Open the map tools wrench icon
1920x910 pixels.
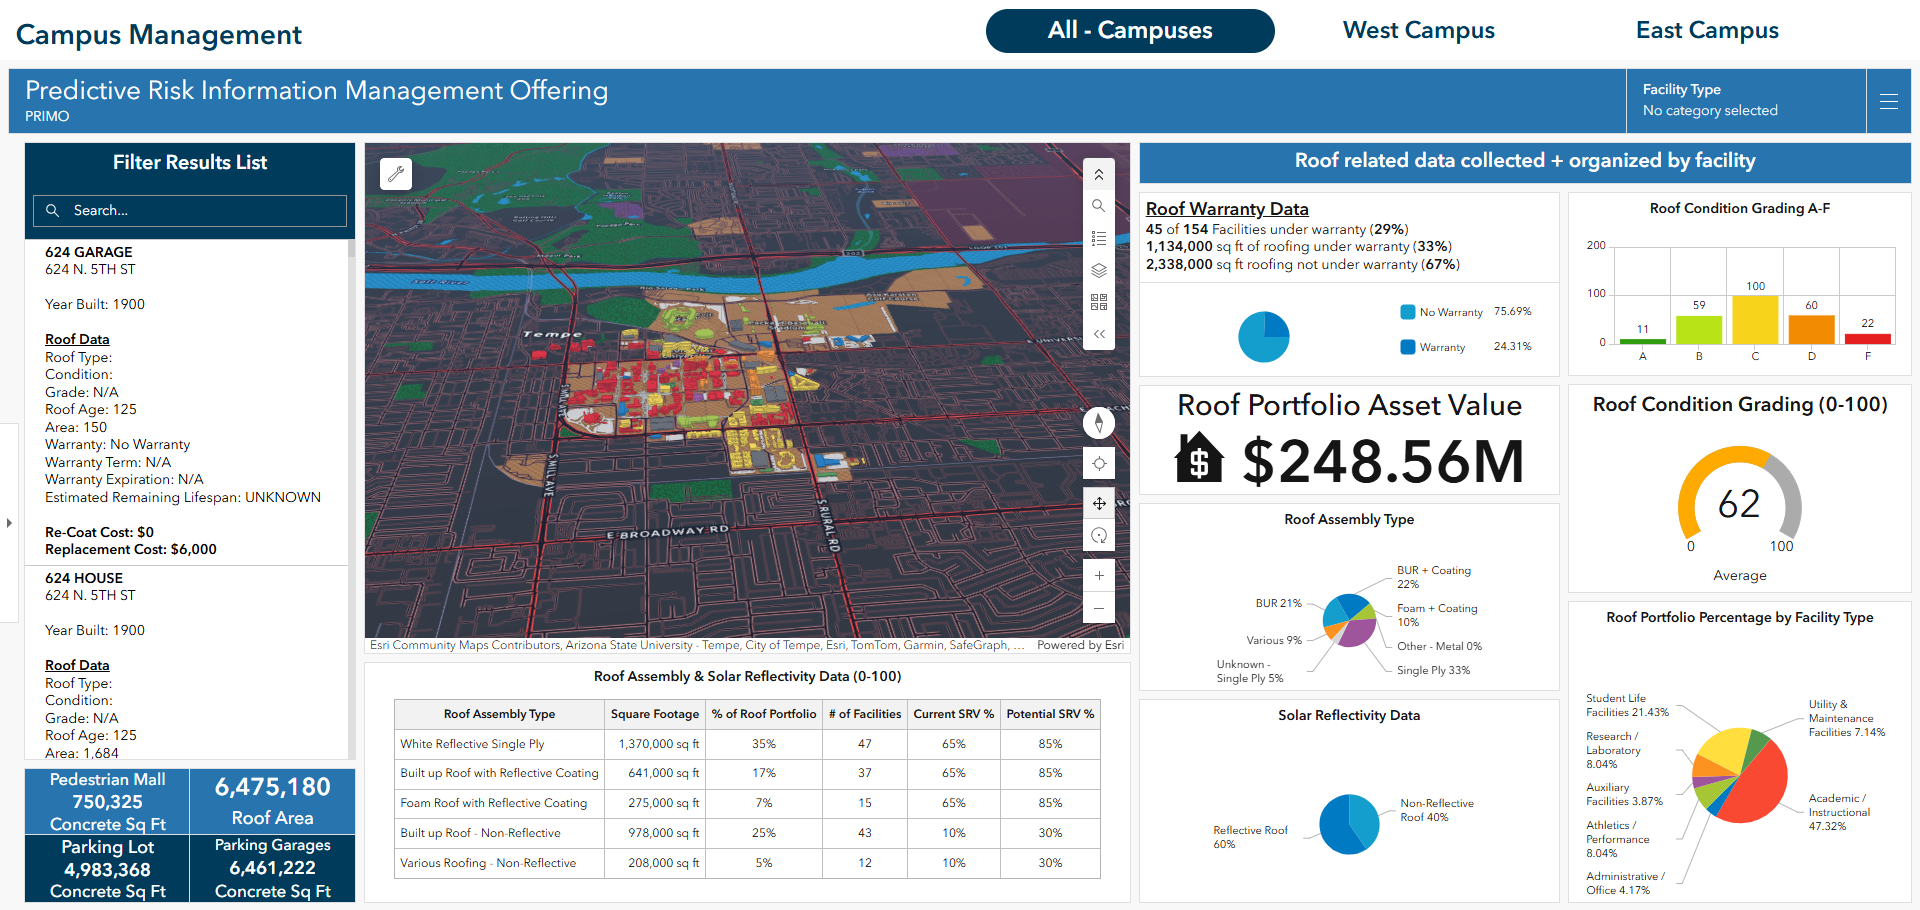click(395, 173)
